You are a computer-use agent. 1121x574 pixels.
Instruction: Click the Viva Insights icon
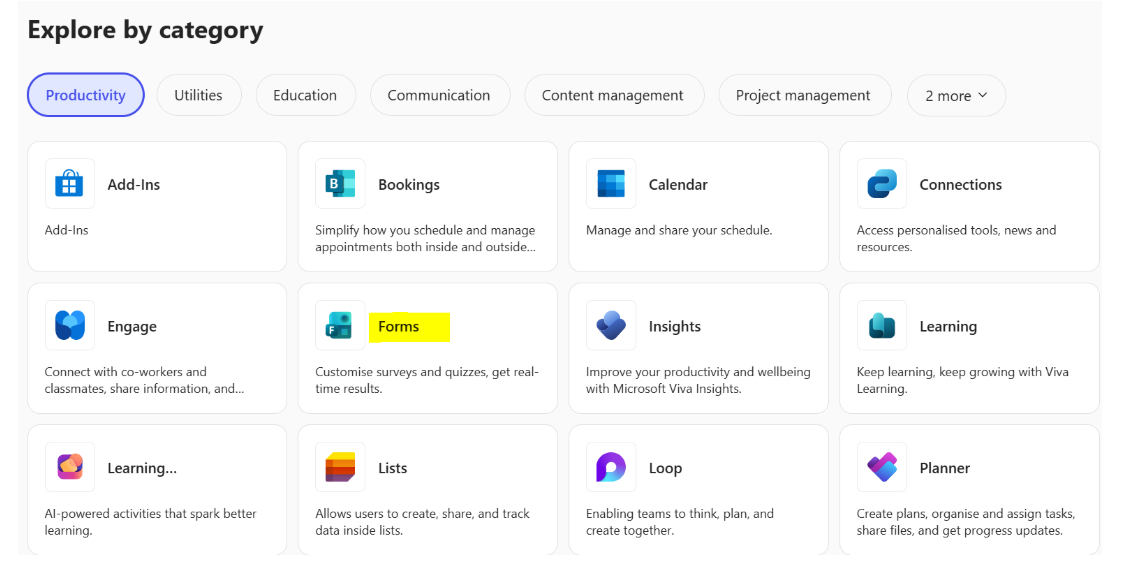611,326
